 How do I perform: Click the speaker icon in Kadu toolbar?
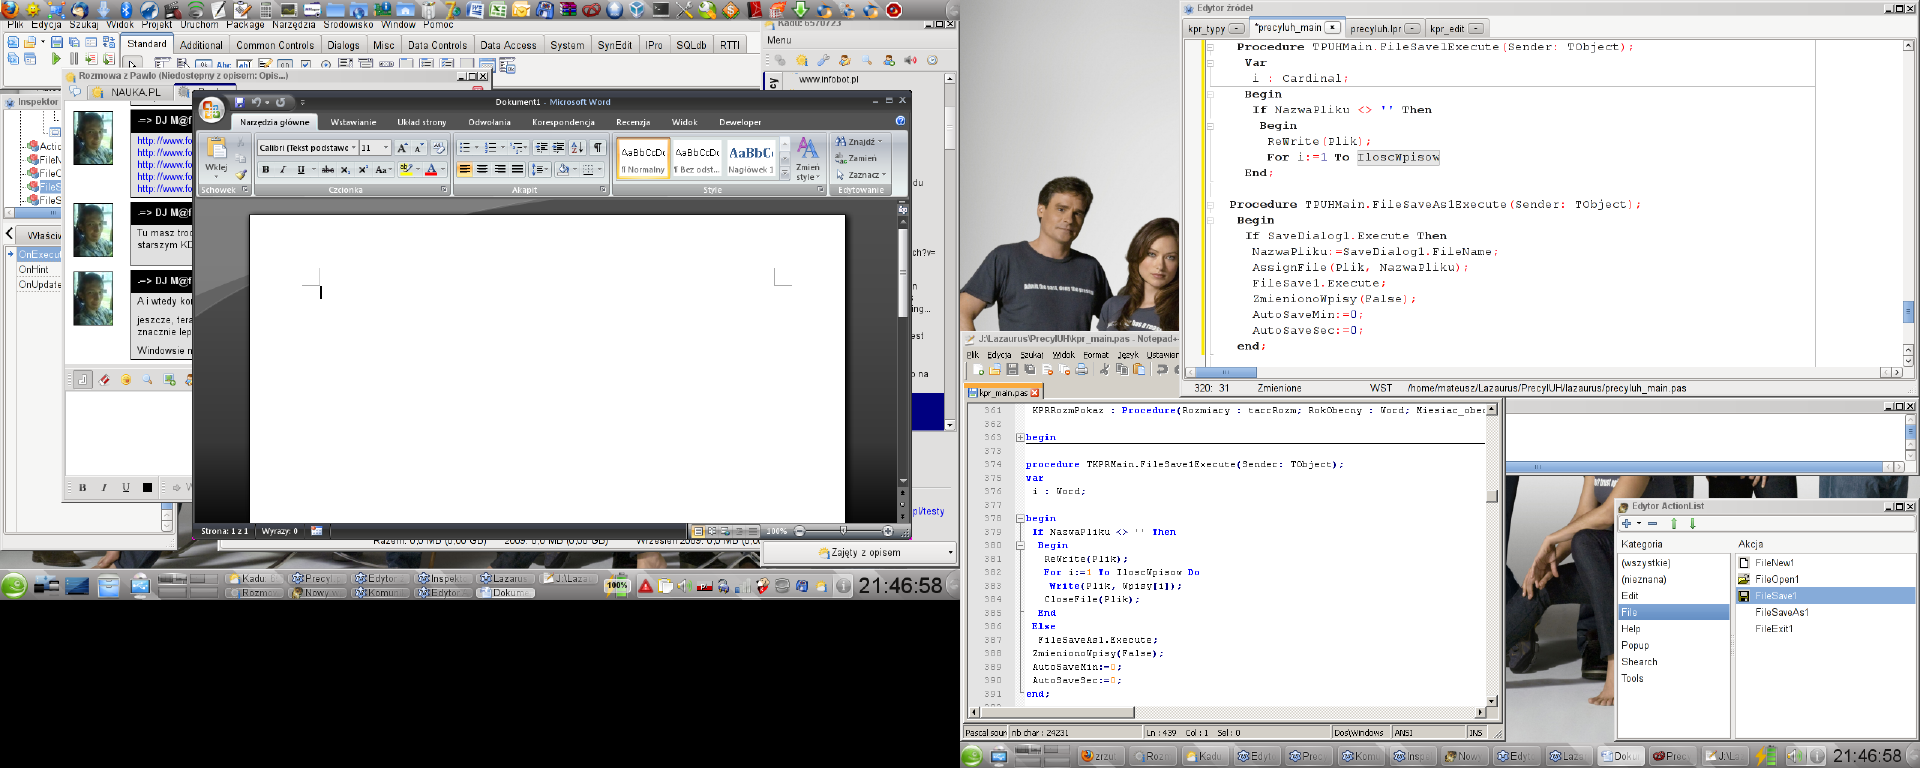point(910,60)
